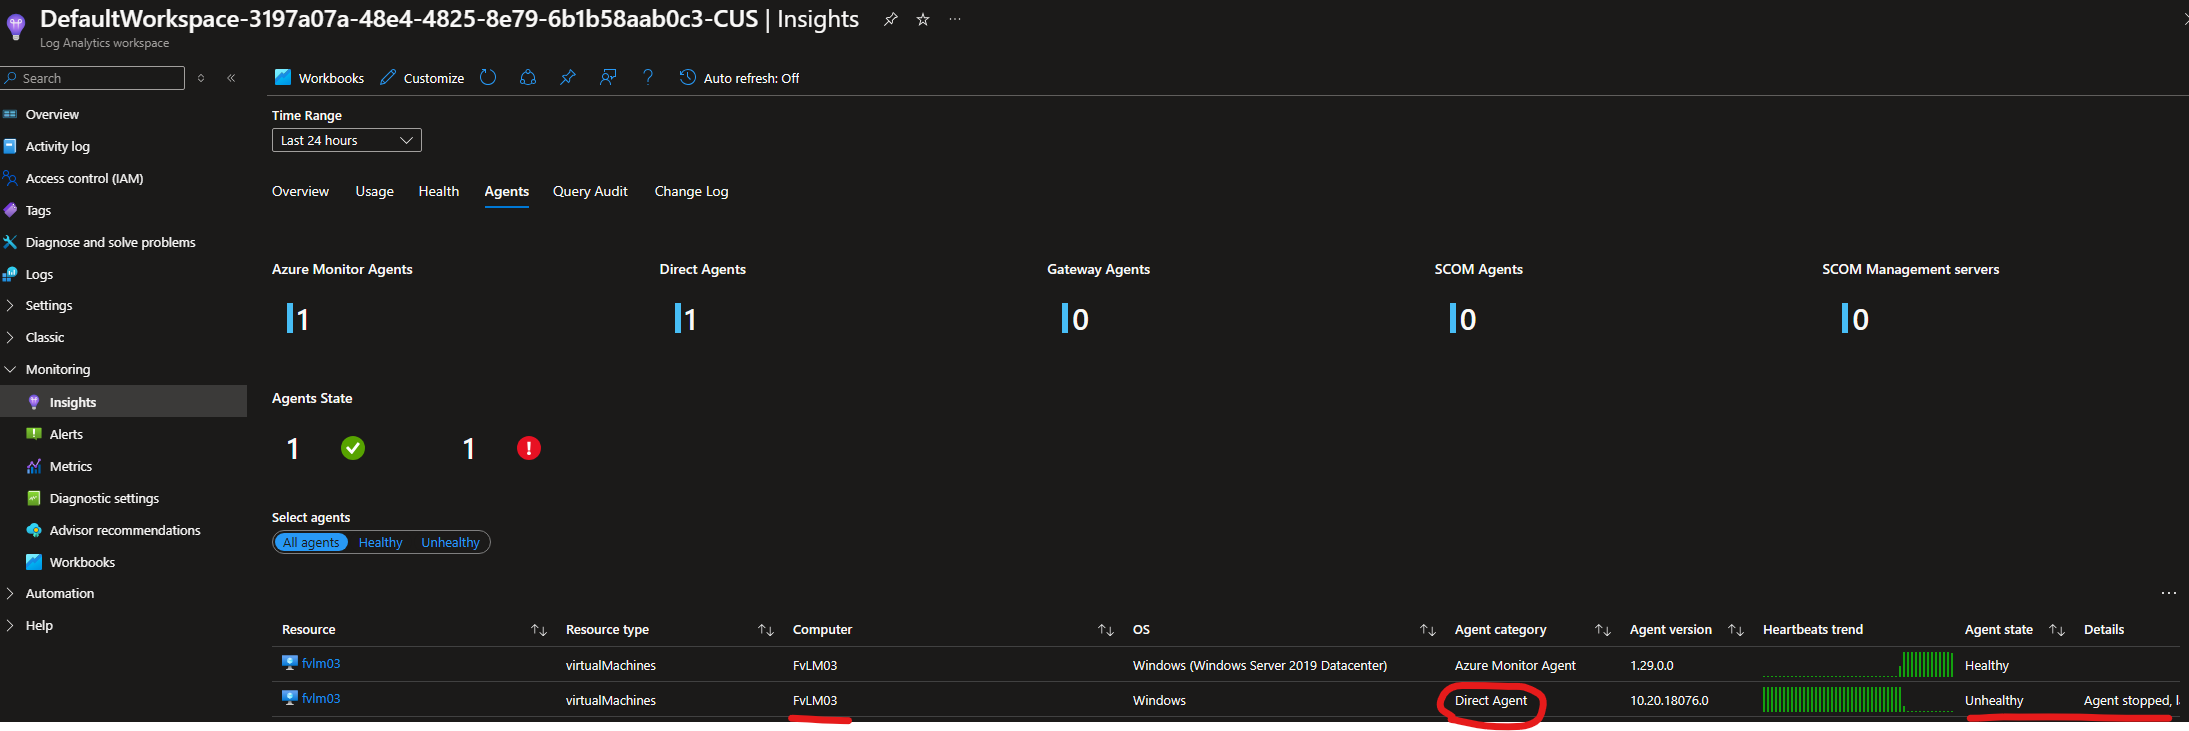Collapse the sidebar with the double chevron
The width and height of the screenshot is (2189, 731).
pyautogui.click(x=231, y=78)
